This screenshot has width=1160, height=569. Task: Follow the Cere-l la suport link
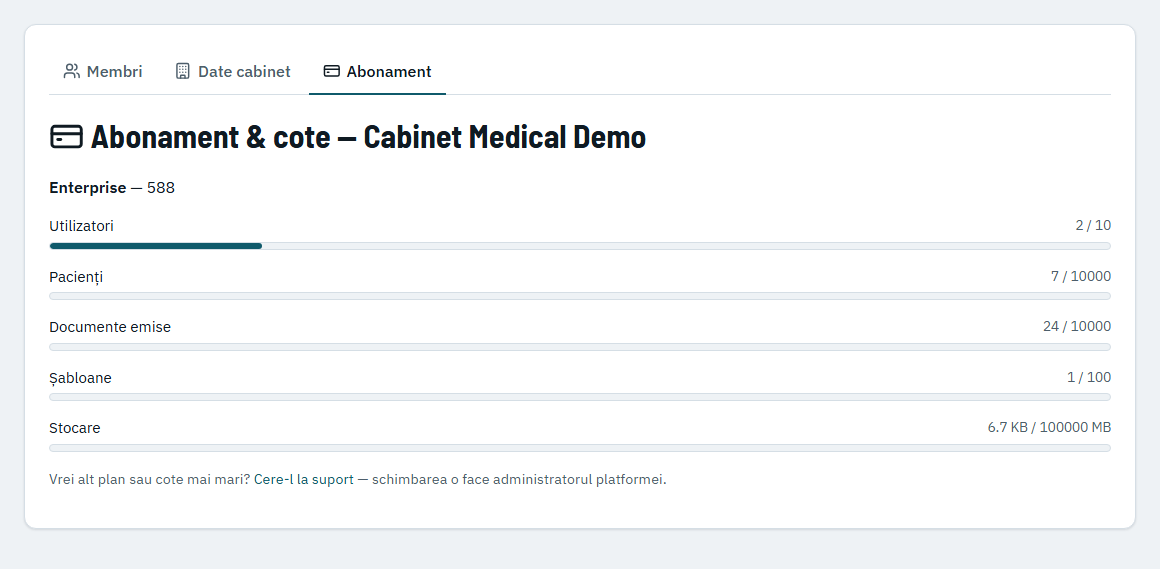tap(303, 479)
